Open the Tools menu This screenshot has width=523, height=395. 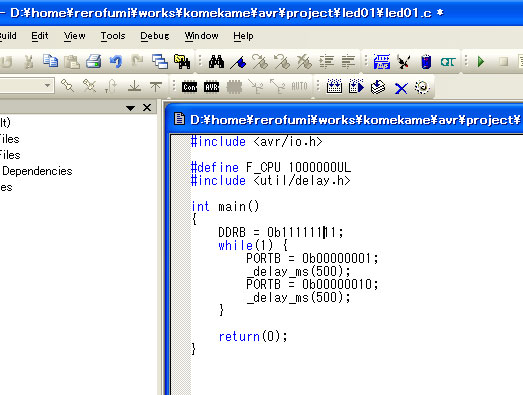click(x=113, y=36)
